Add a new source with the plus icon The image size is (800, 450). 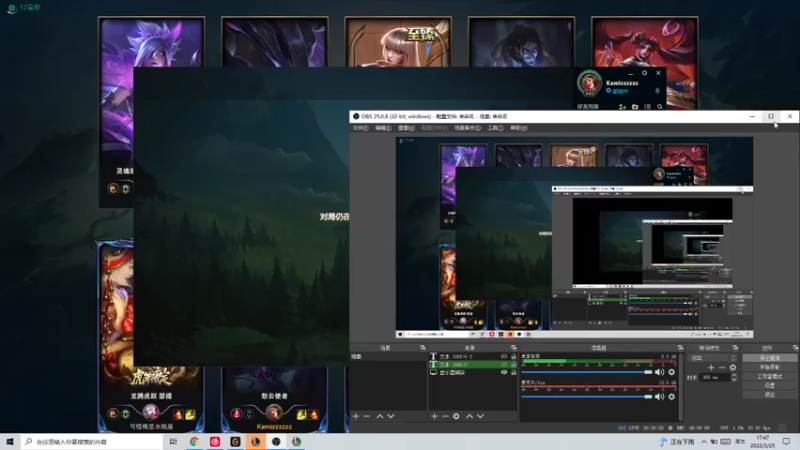434,416
